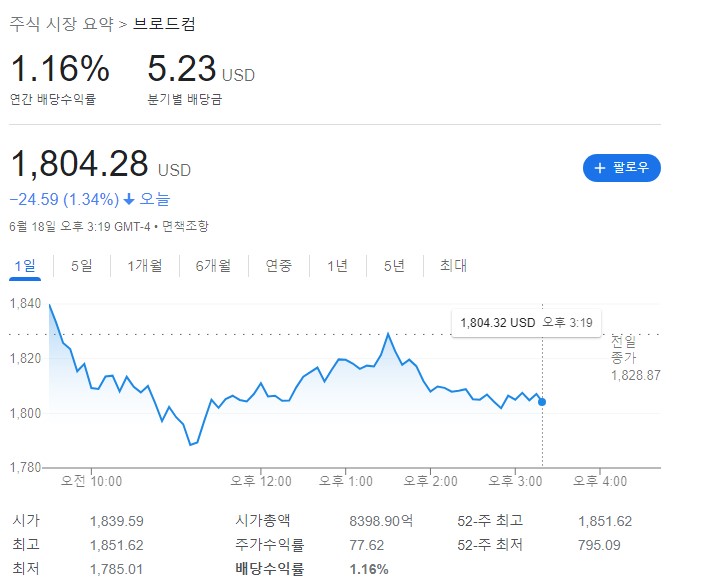Viewport: 705px width, 584px height.
Task: Click the 분기별 배당금 label
Action: (x=185, y=99)
